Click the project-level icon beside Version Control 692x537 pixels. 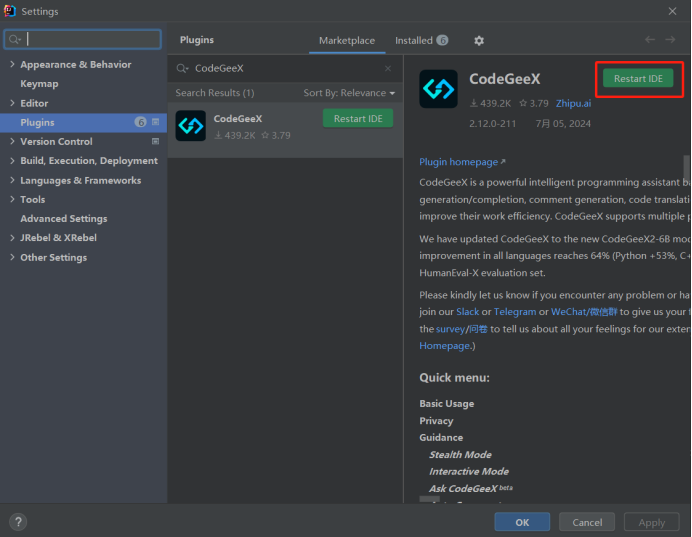pos(155,142)
